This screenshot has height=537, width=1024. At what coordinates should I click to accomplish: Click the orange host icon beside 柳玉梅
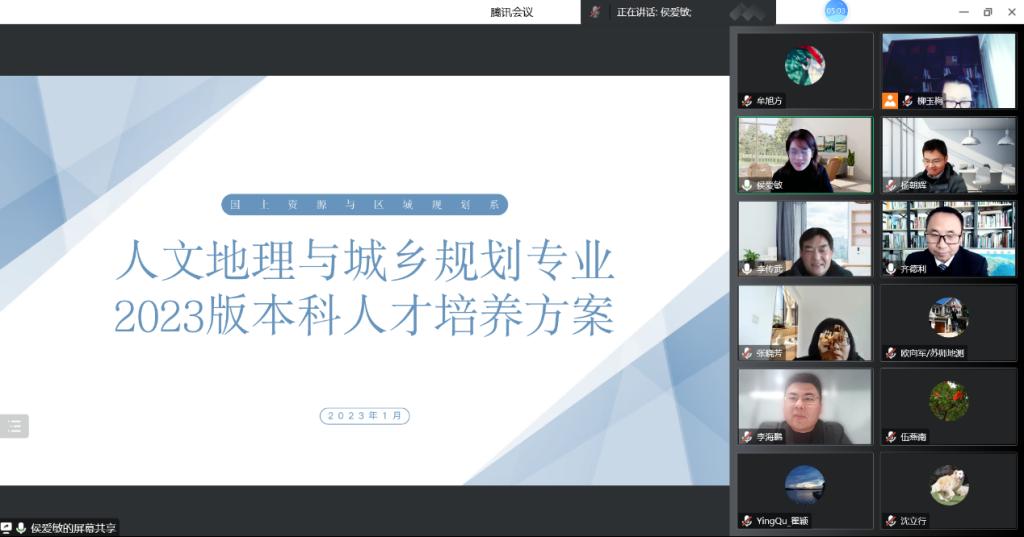pyautogui.click(x=890, y=101)
